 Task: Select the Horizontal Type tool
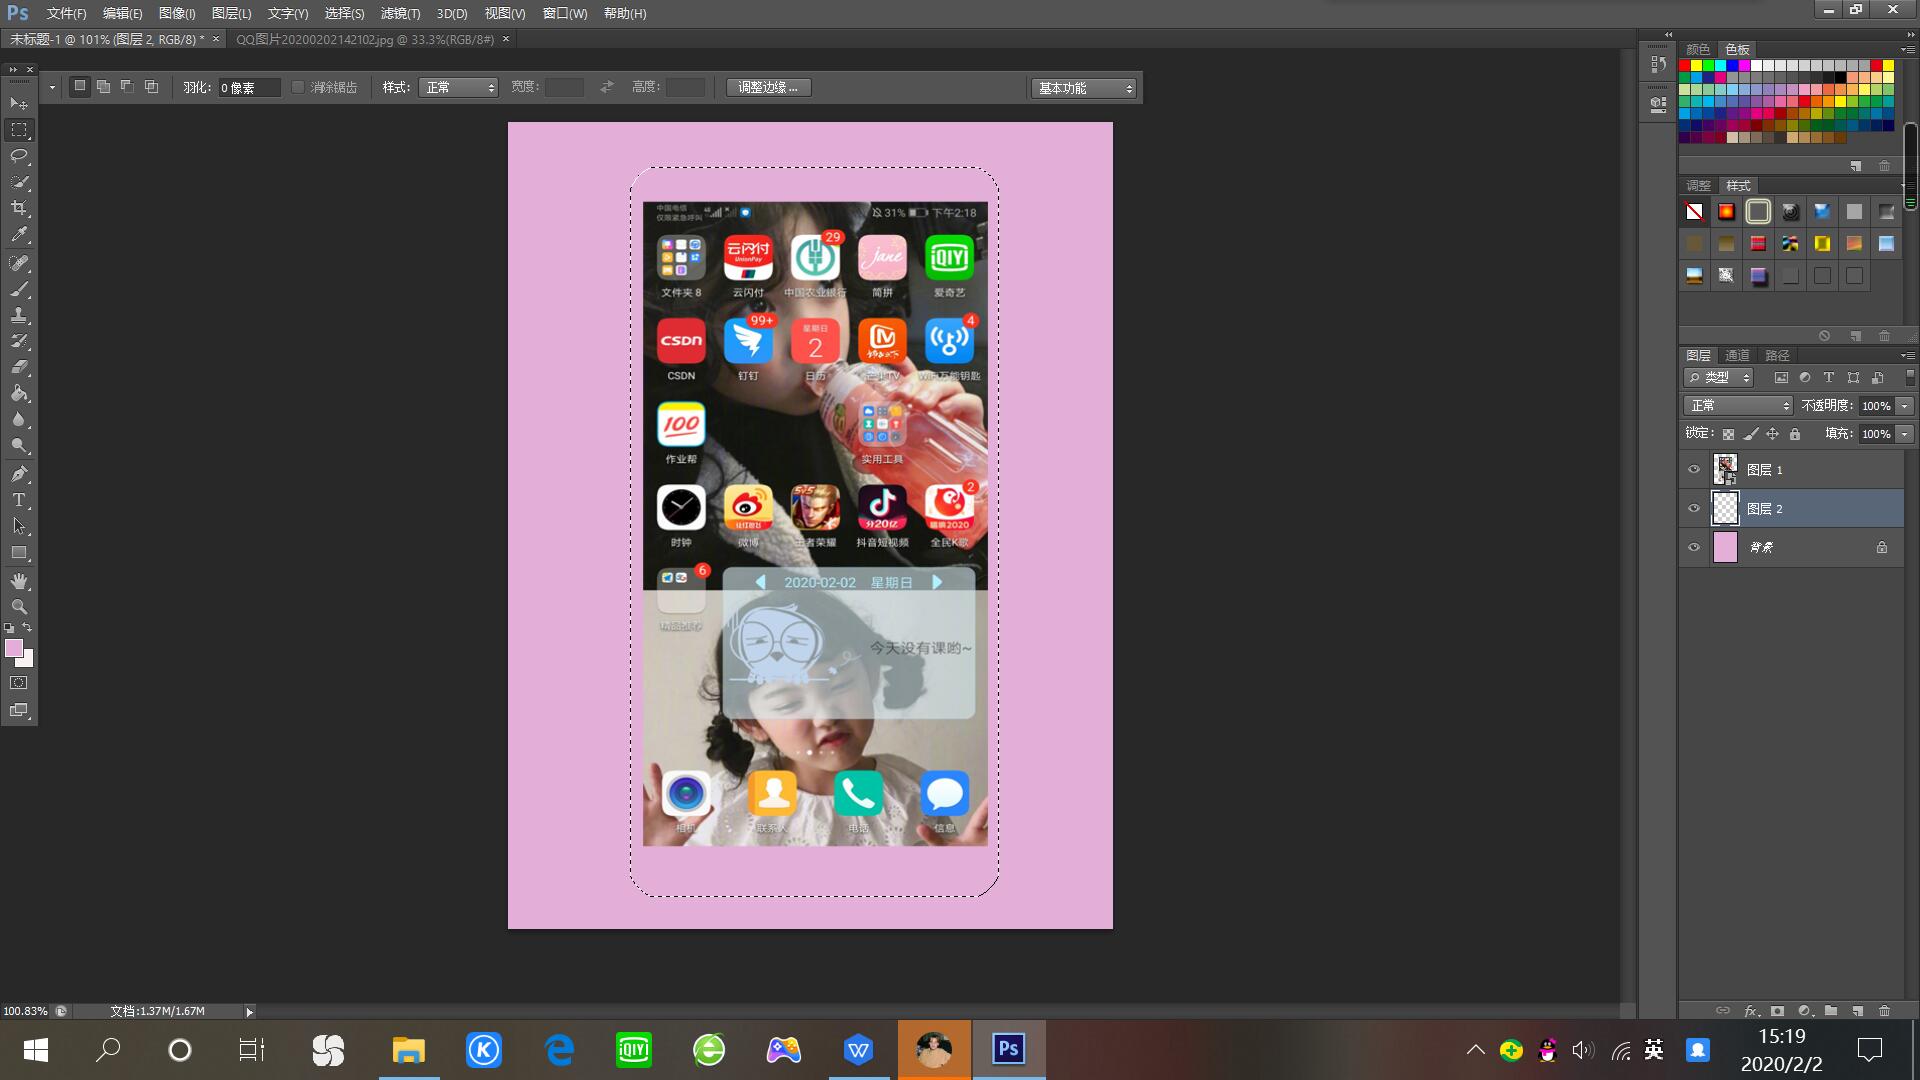coord(19,500)
